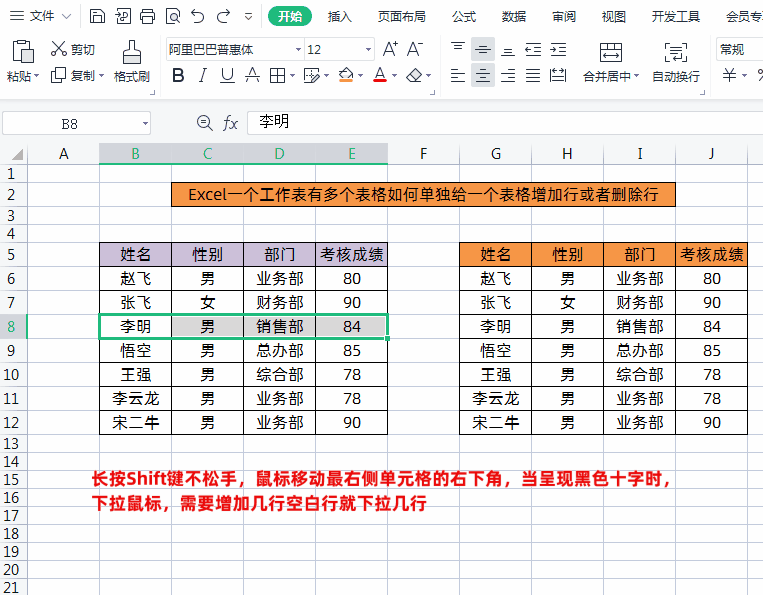Decrease font size with A- icon
The height and width of the screenshot is (595, 763).
point(415,49)
